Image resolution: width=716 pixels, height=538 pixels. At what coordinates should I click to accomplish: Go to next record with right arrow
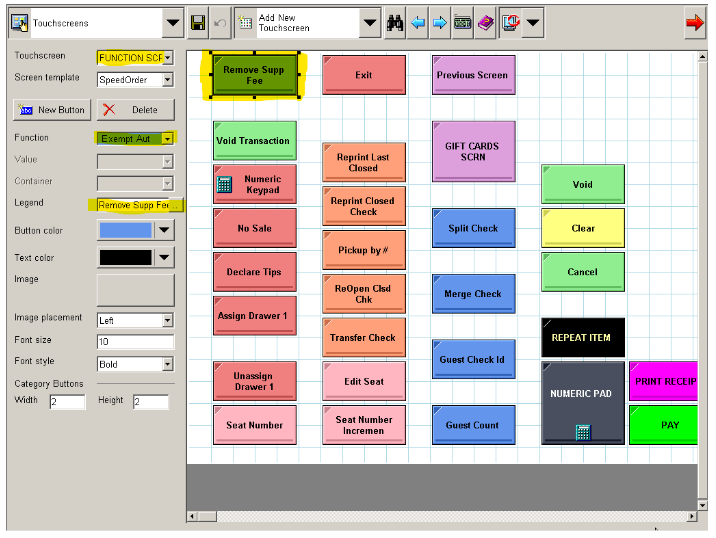440,23
